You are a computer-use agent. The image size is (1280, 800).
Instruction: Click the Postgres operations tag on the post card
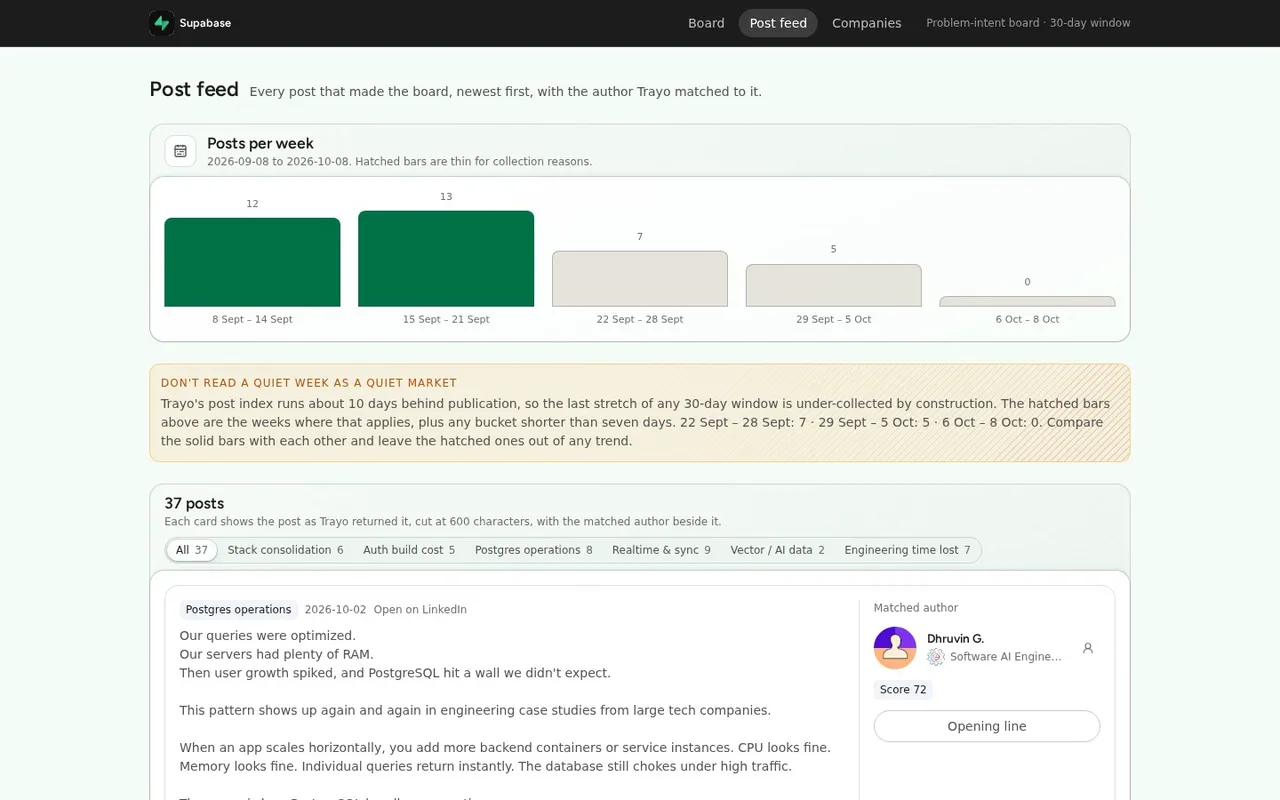click(x=238, y=610)
